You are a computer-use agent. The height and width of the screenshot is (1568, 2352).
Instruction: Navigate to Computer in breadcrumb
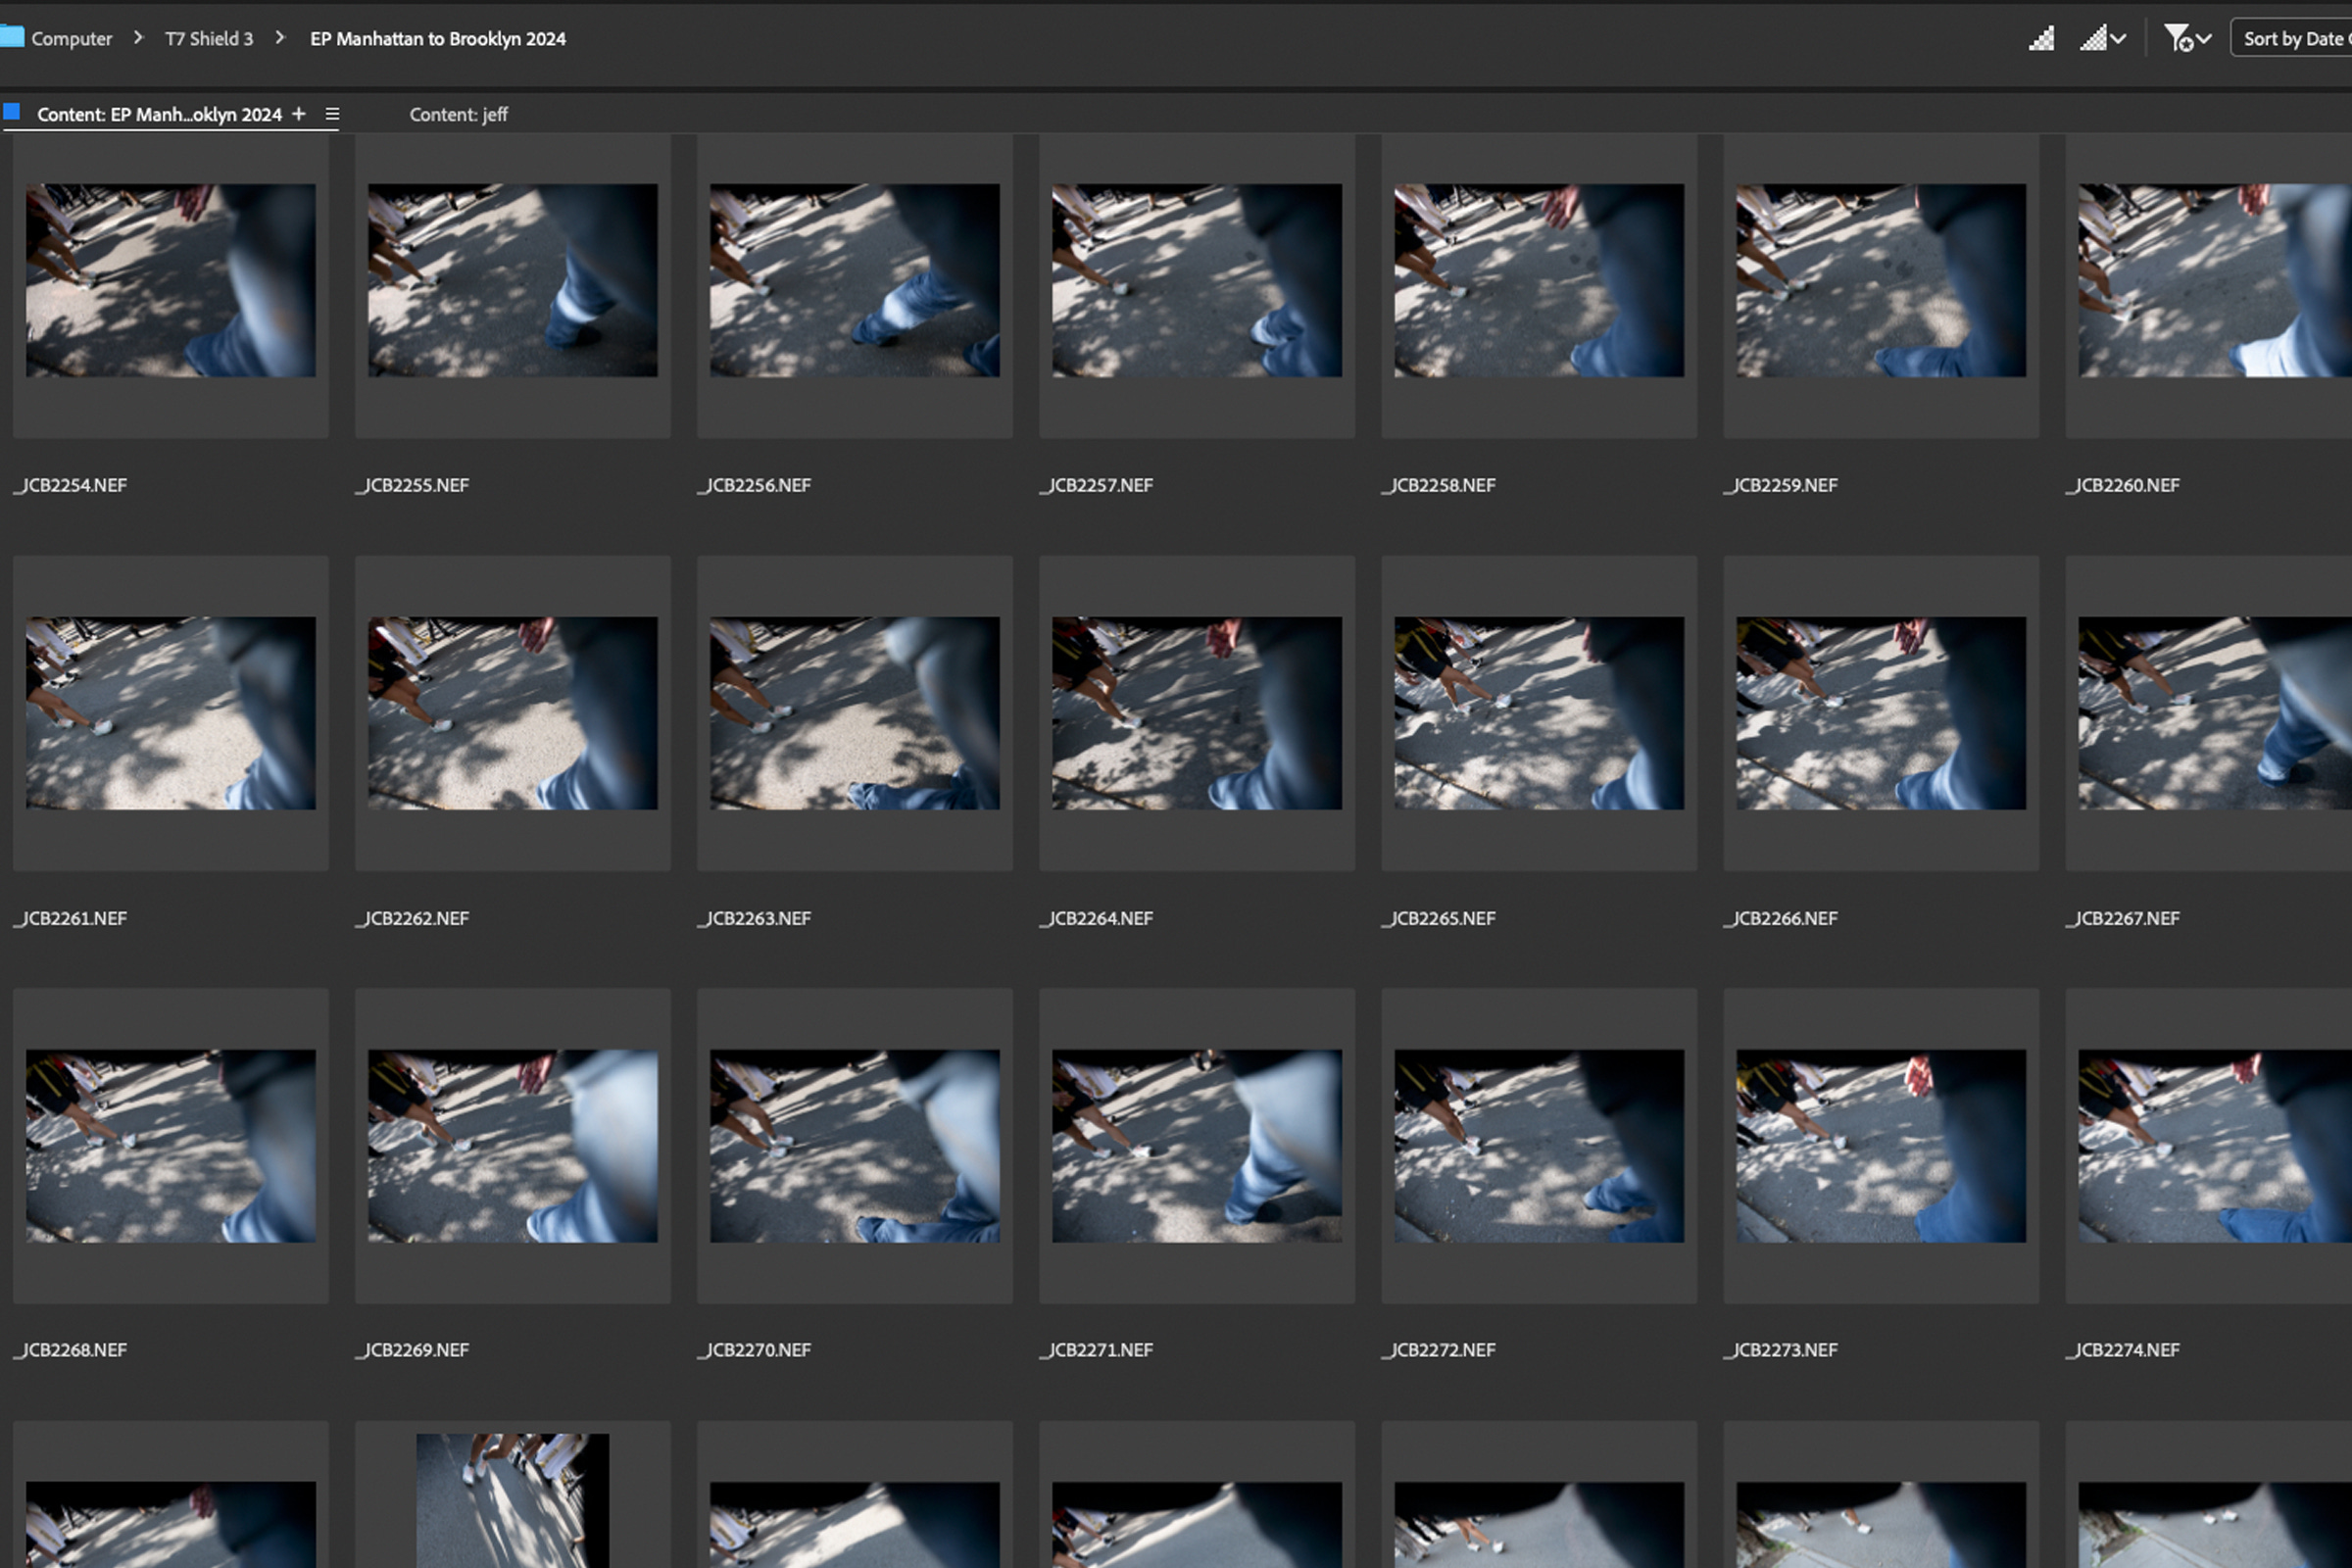[x=71, y=39]
